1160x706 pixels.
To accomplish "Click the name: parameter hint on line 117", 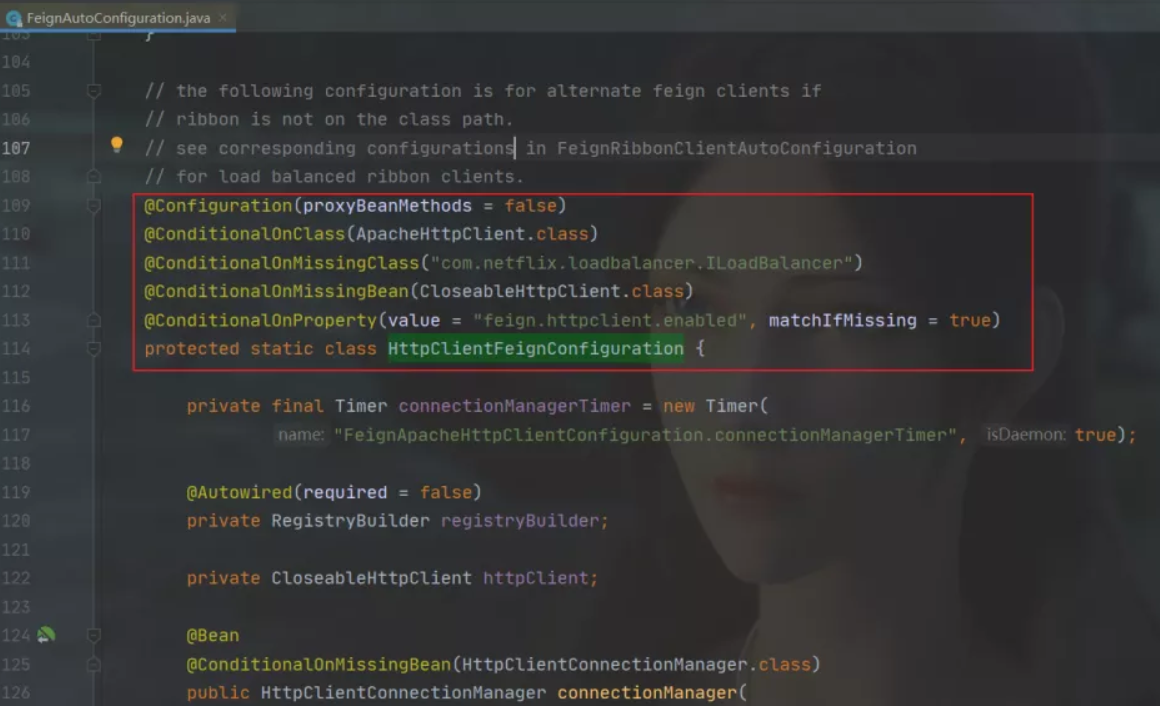I will (300, 434).
